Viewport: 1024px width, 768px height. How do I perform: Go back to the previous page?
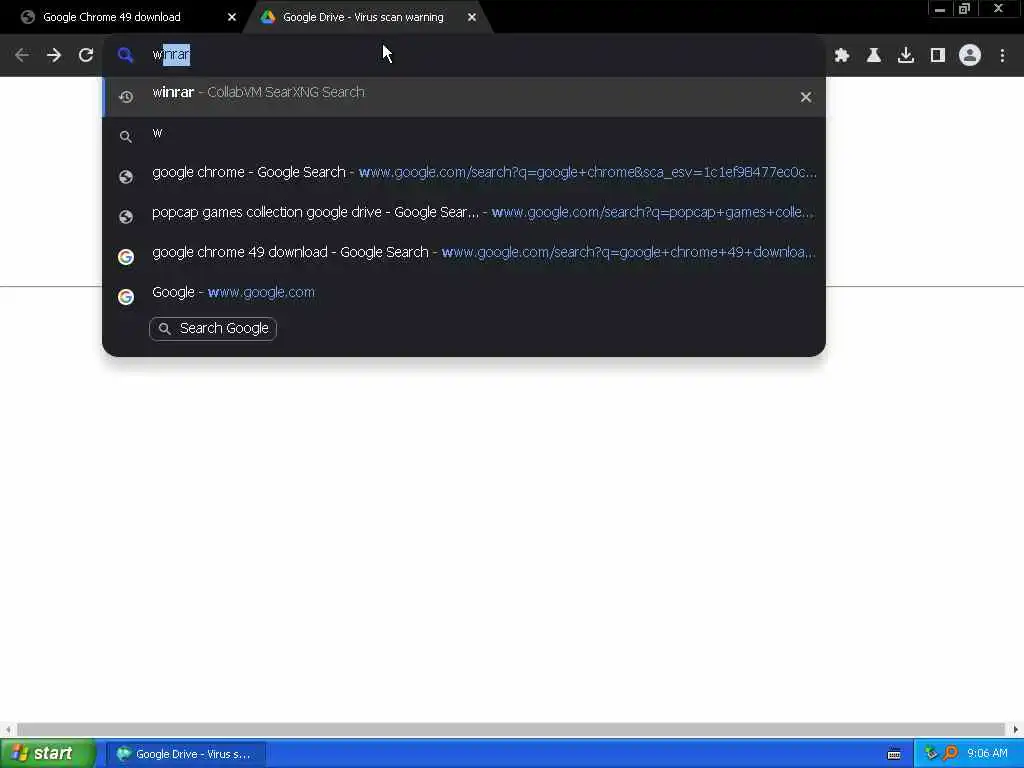tap(22, 56)
